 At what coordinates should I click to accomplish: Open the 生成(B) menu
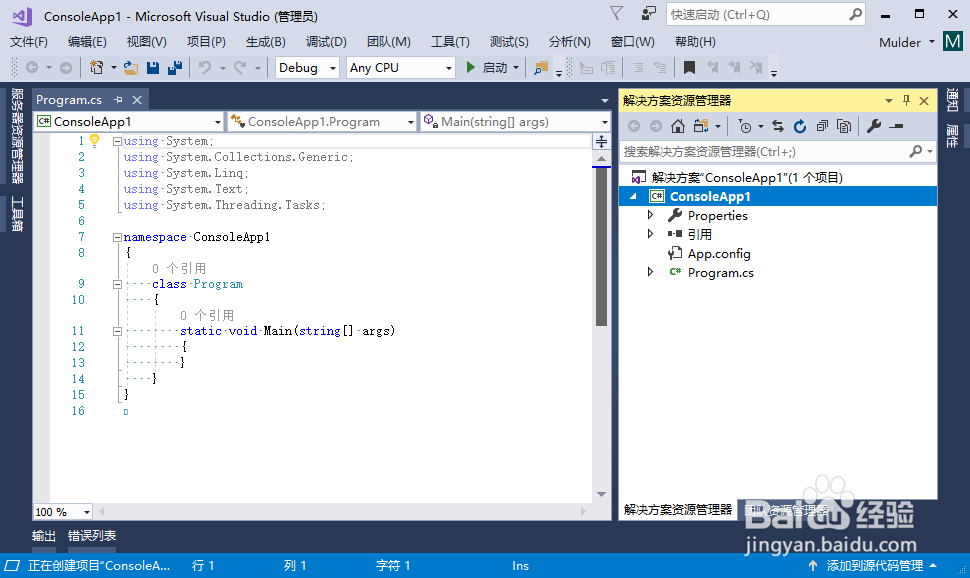coord(265,41)
